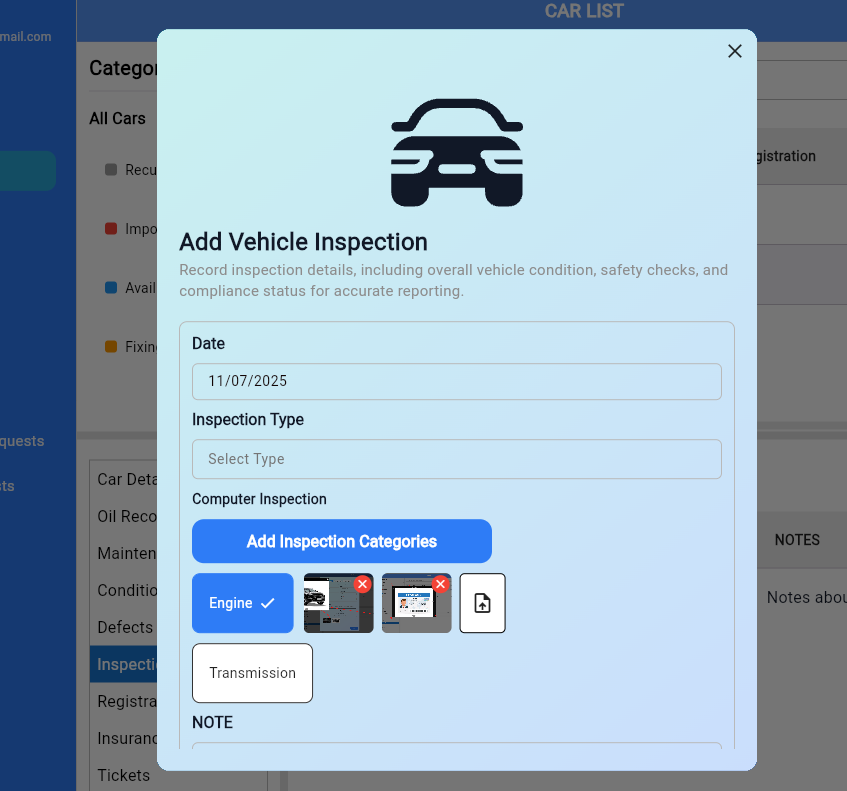Open the Tickets tab
The height and width of the screenshot is (791, 847).
click(x=123, y=775)
